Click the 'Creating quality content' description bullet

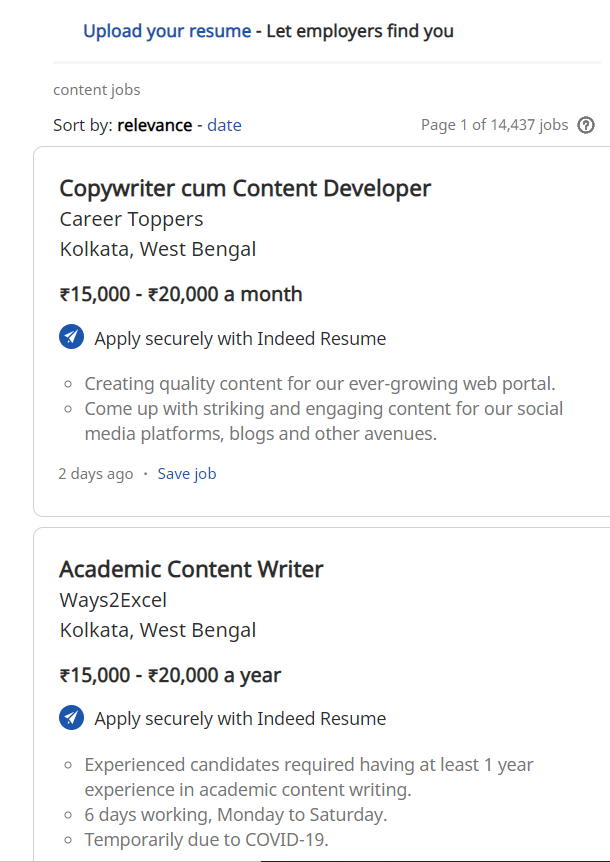320,384
